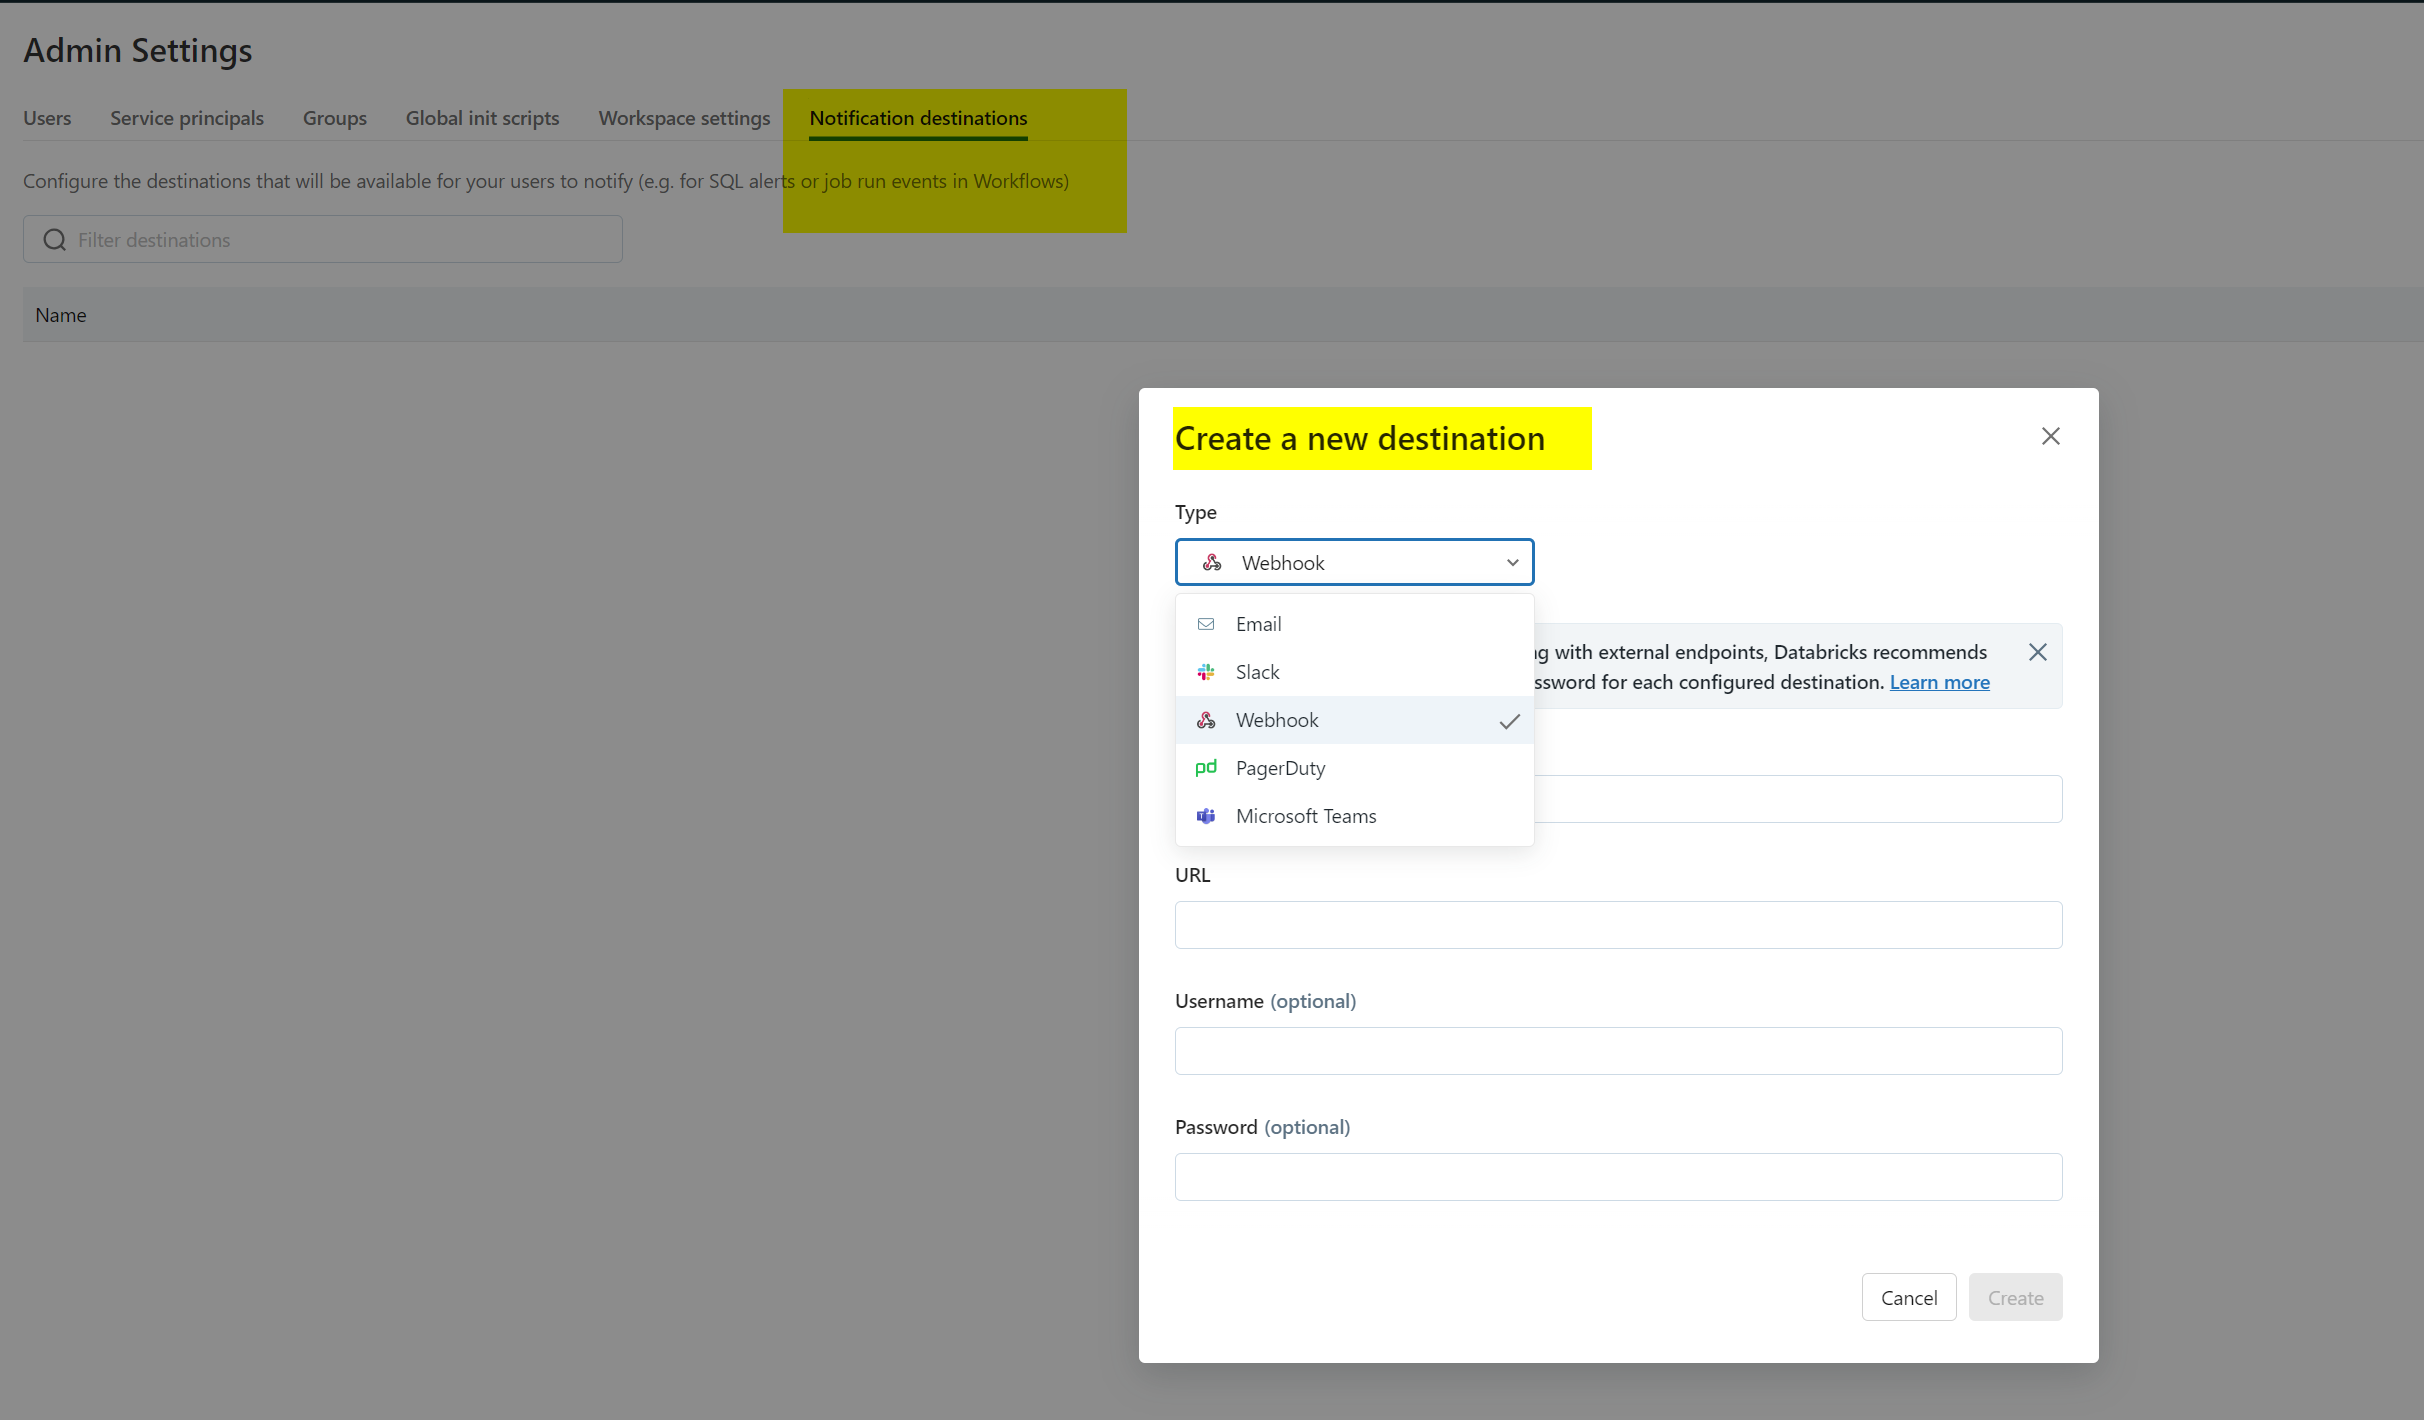Viewport: 2424px width, 1420px height.
Task: Open the Learn more link
Action: [1938, 682]
